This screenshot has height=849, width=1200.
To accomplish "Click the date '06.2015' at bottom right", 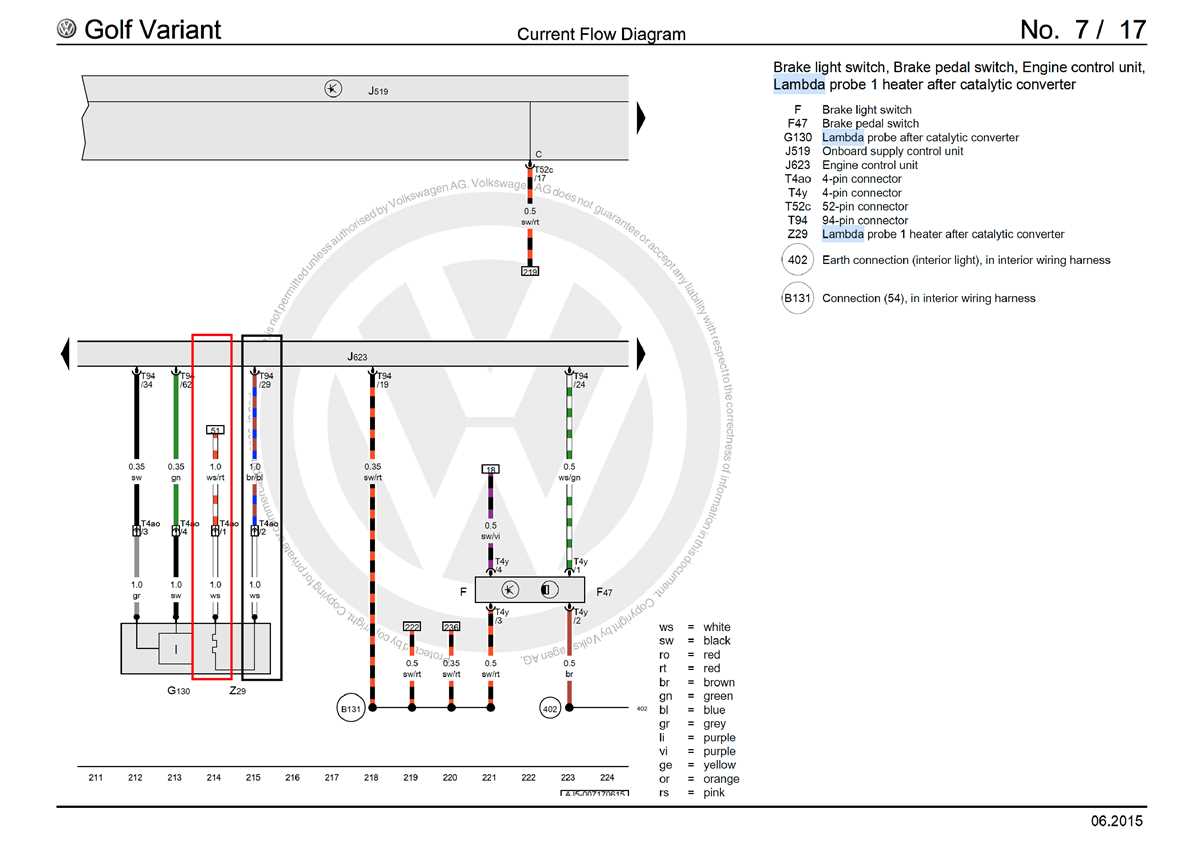I will 1116,822.
